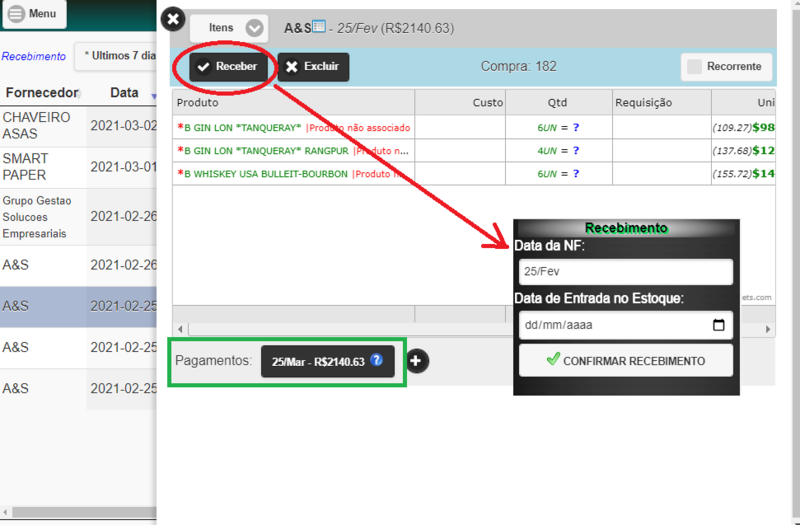The width and height of the screenshot is (800, 525).
Task: Open the table icon next to A&S
Action: pyautogui.click(x=319, y=26)
